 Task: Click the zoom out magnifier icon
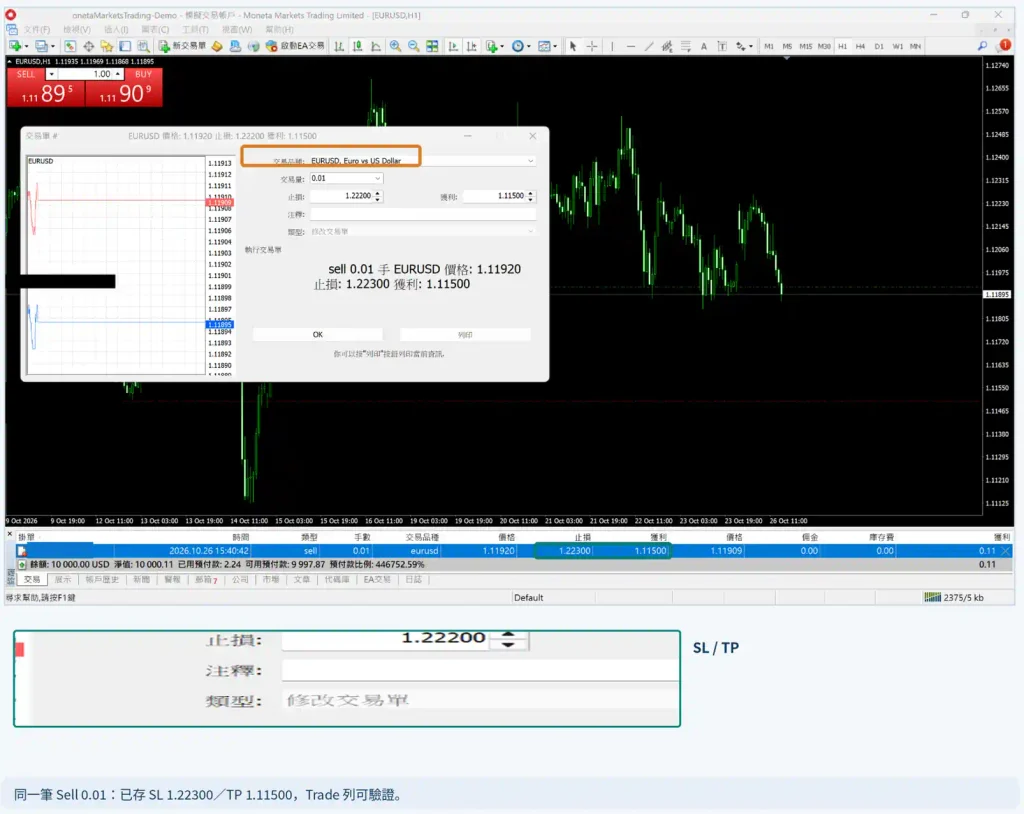[x=413, y=46]
